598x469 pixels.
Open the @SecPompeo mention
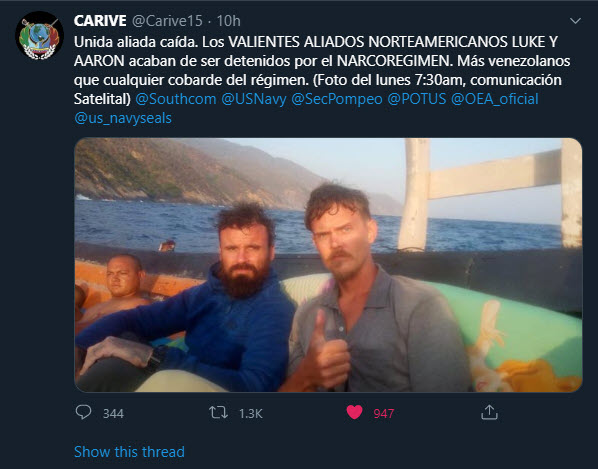coord(337,99)
